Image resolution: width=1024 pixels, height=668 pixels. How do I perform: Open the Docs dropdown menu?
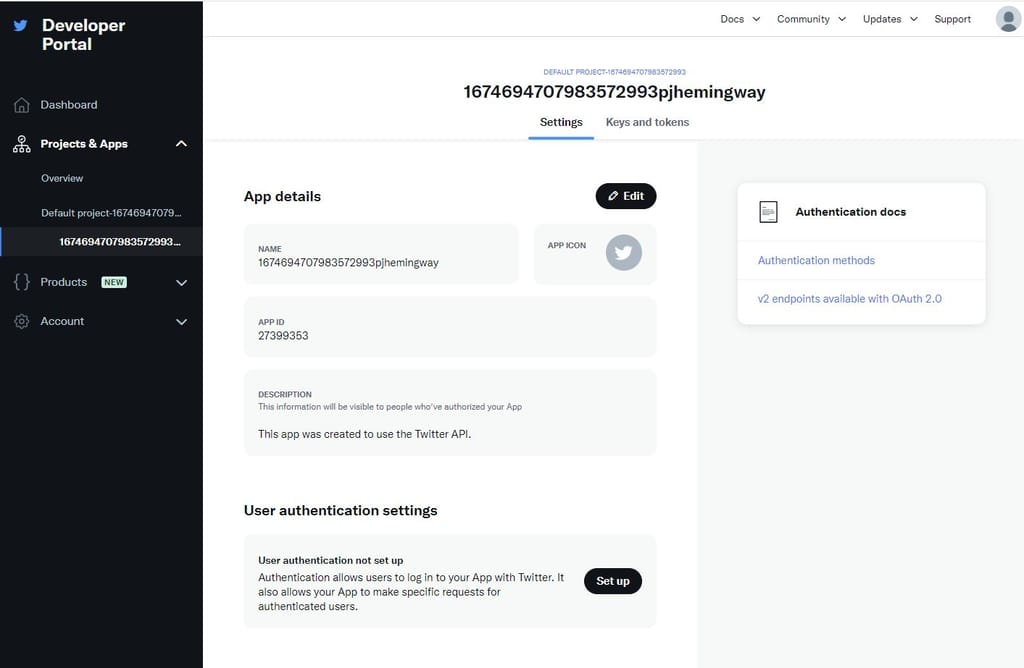[x=740, y=19]
